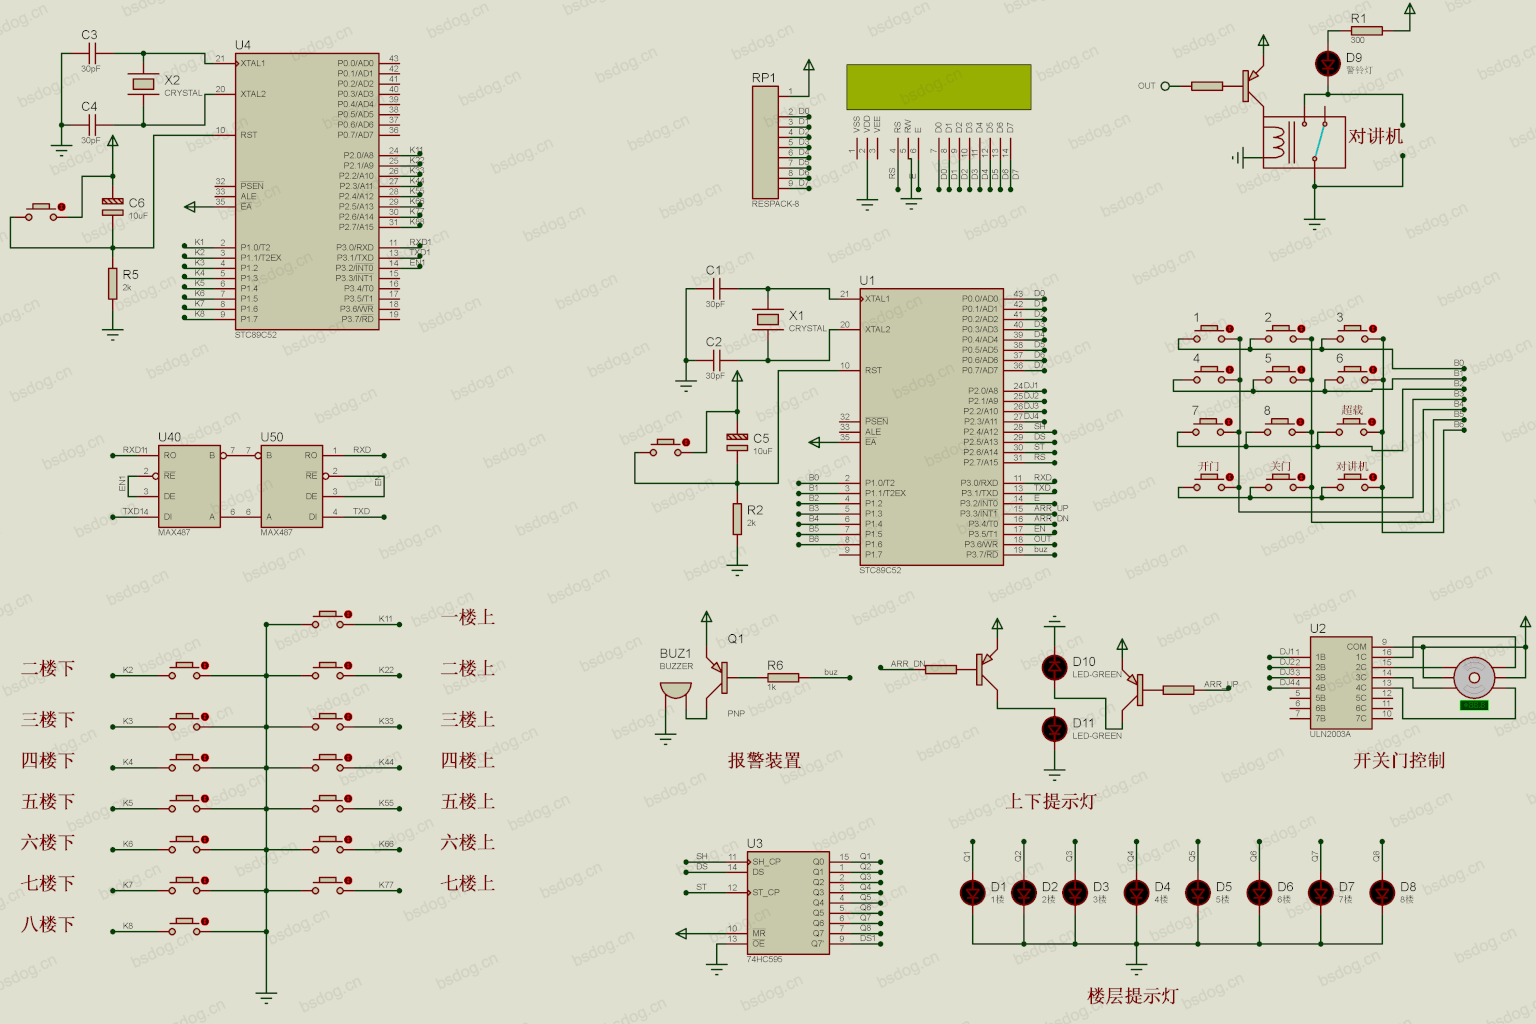Image resolution: width=1536 pixels, height=1024 pixels.
Task: Select the 对讲机 relay component
Action: [x=1304, y=143]
